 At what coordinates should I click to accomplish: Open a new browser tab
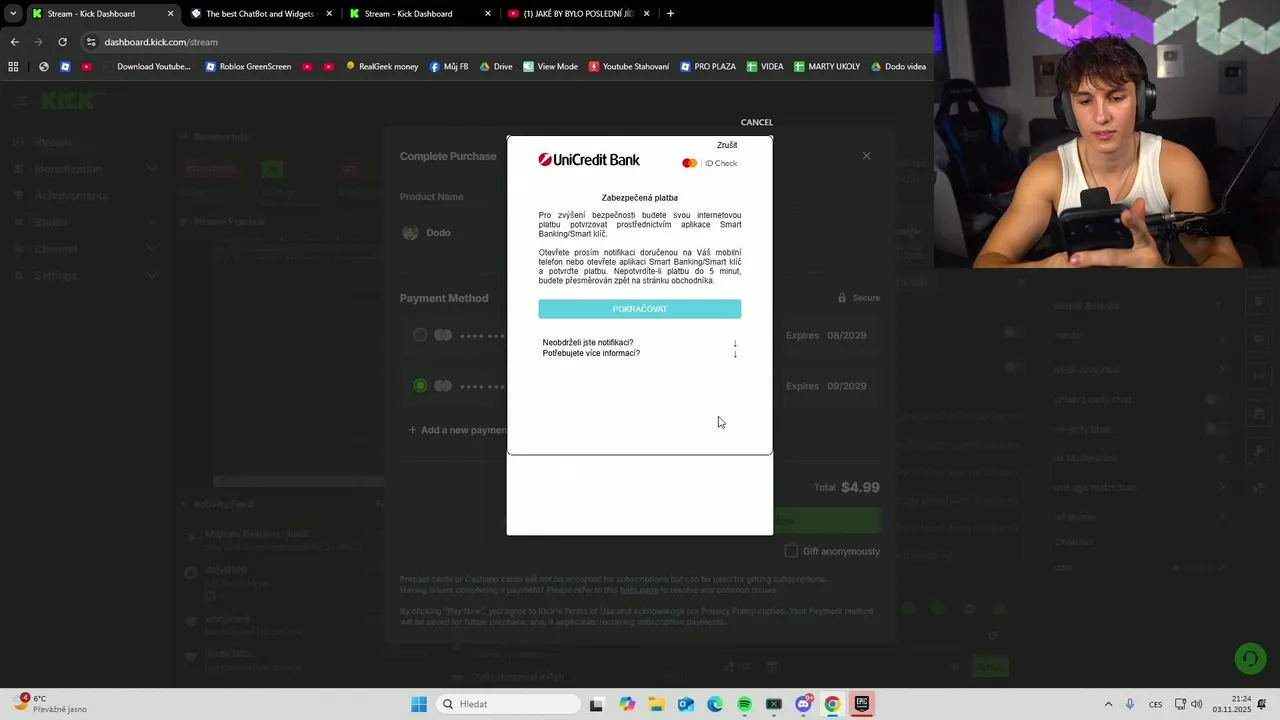670,14
